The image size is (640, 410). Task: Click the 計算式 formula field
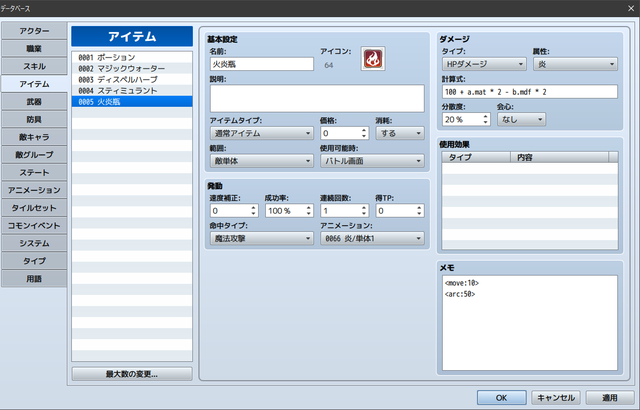(x=529, y=92)
